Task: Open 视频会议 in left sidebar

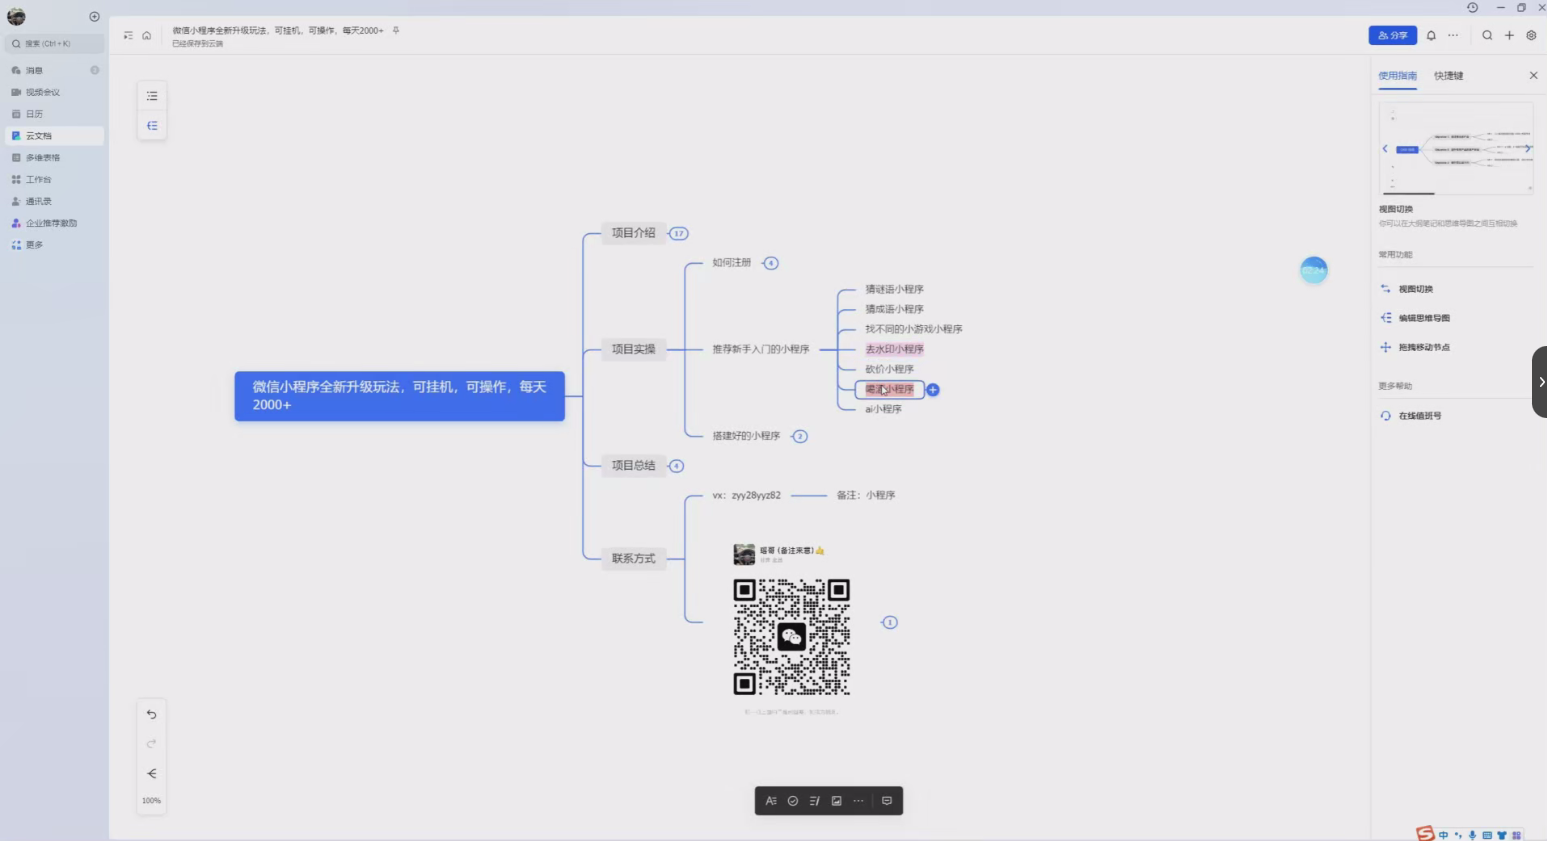Action: pos(54,92)
